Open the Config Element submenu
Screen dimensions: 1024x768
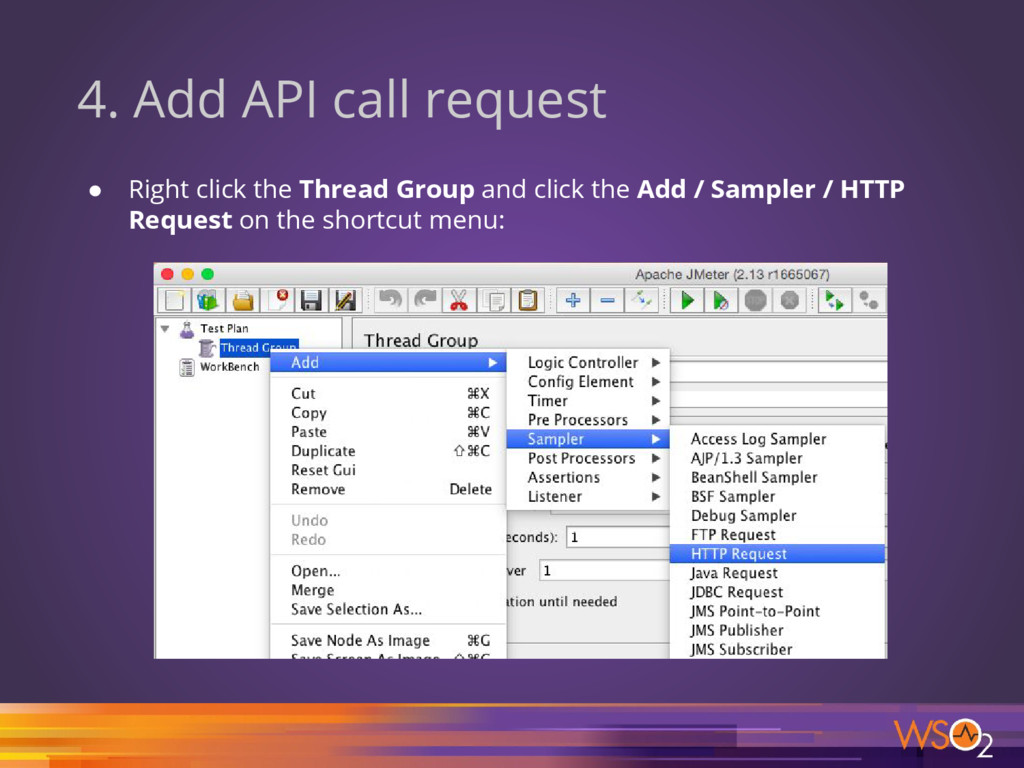coord(585,381)
